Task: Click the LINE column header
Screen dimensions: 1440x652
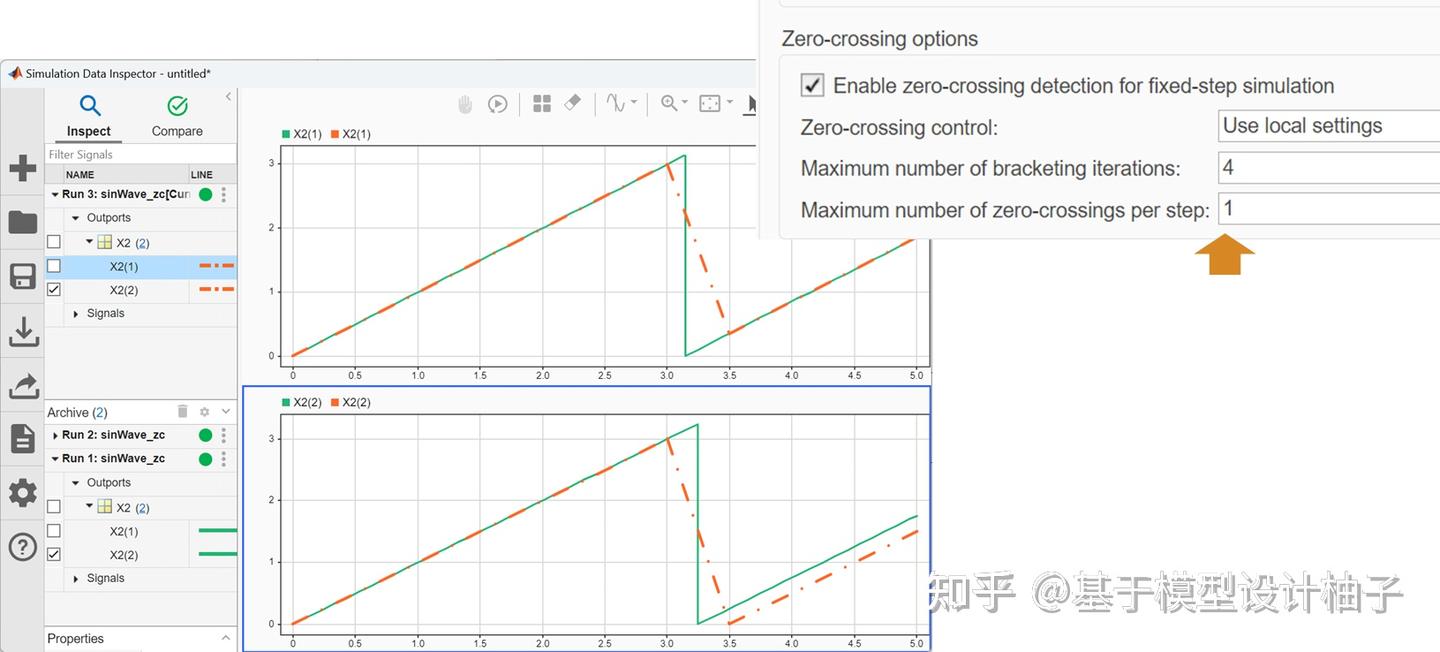Action: 201,174
